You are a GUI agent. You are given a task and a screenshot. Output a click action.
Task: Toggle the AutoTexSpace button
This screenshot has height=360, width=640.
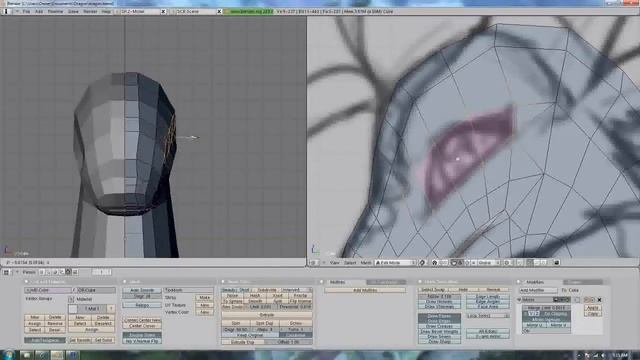click(45, 340)
